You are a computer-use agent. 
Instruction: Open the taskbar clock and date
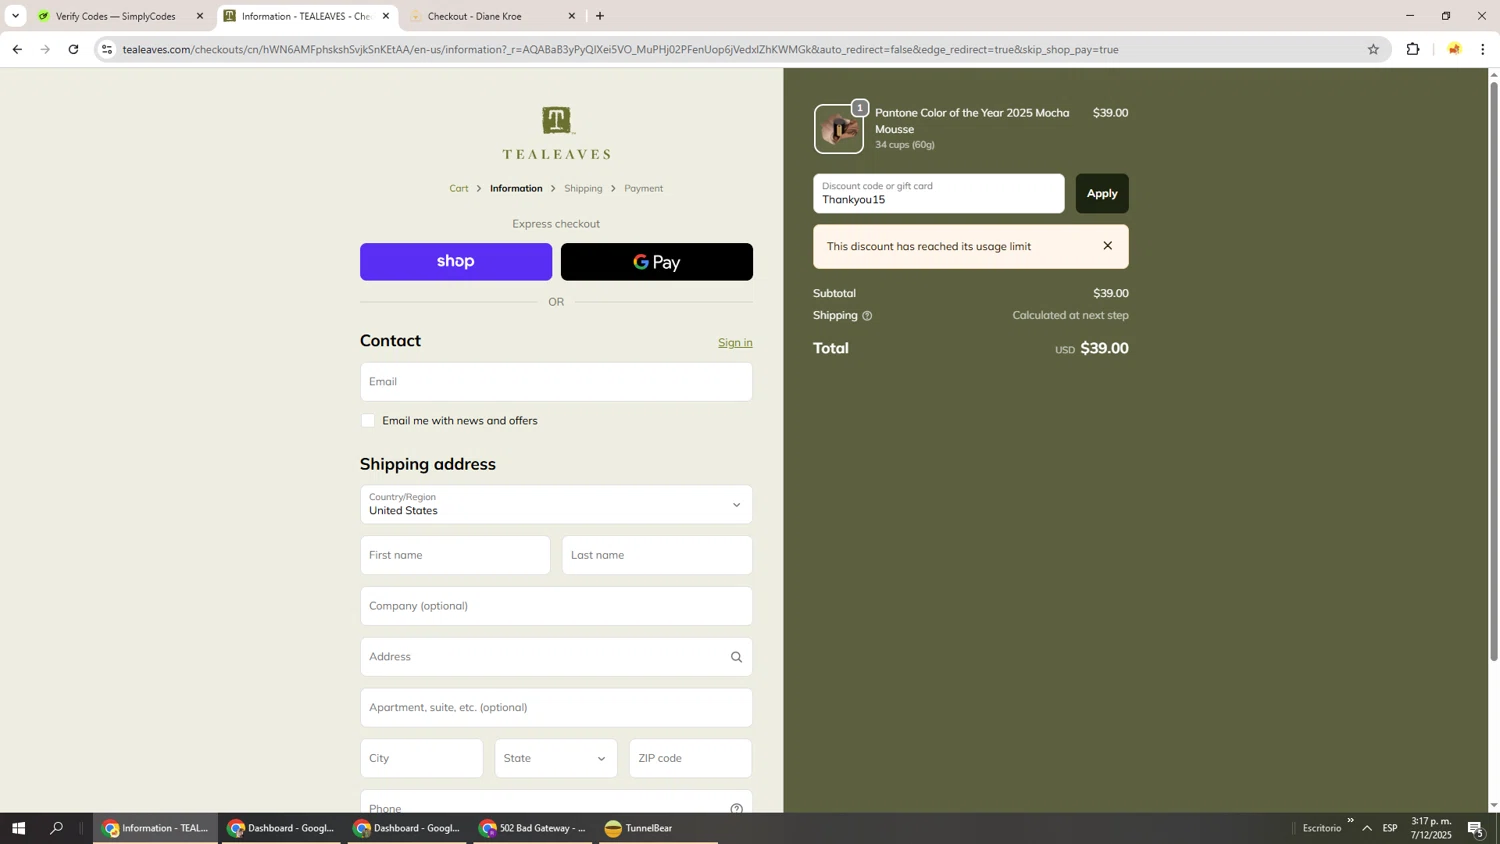pos(1431,828)
